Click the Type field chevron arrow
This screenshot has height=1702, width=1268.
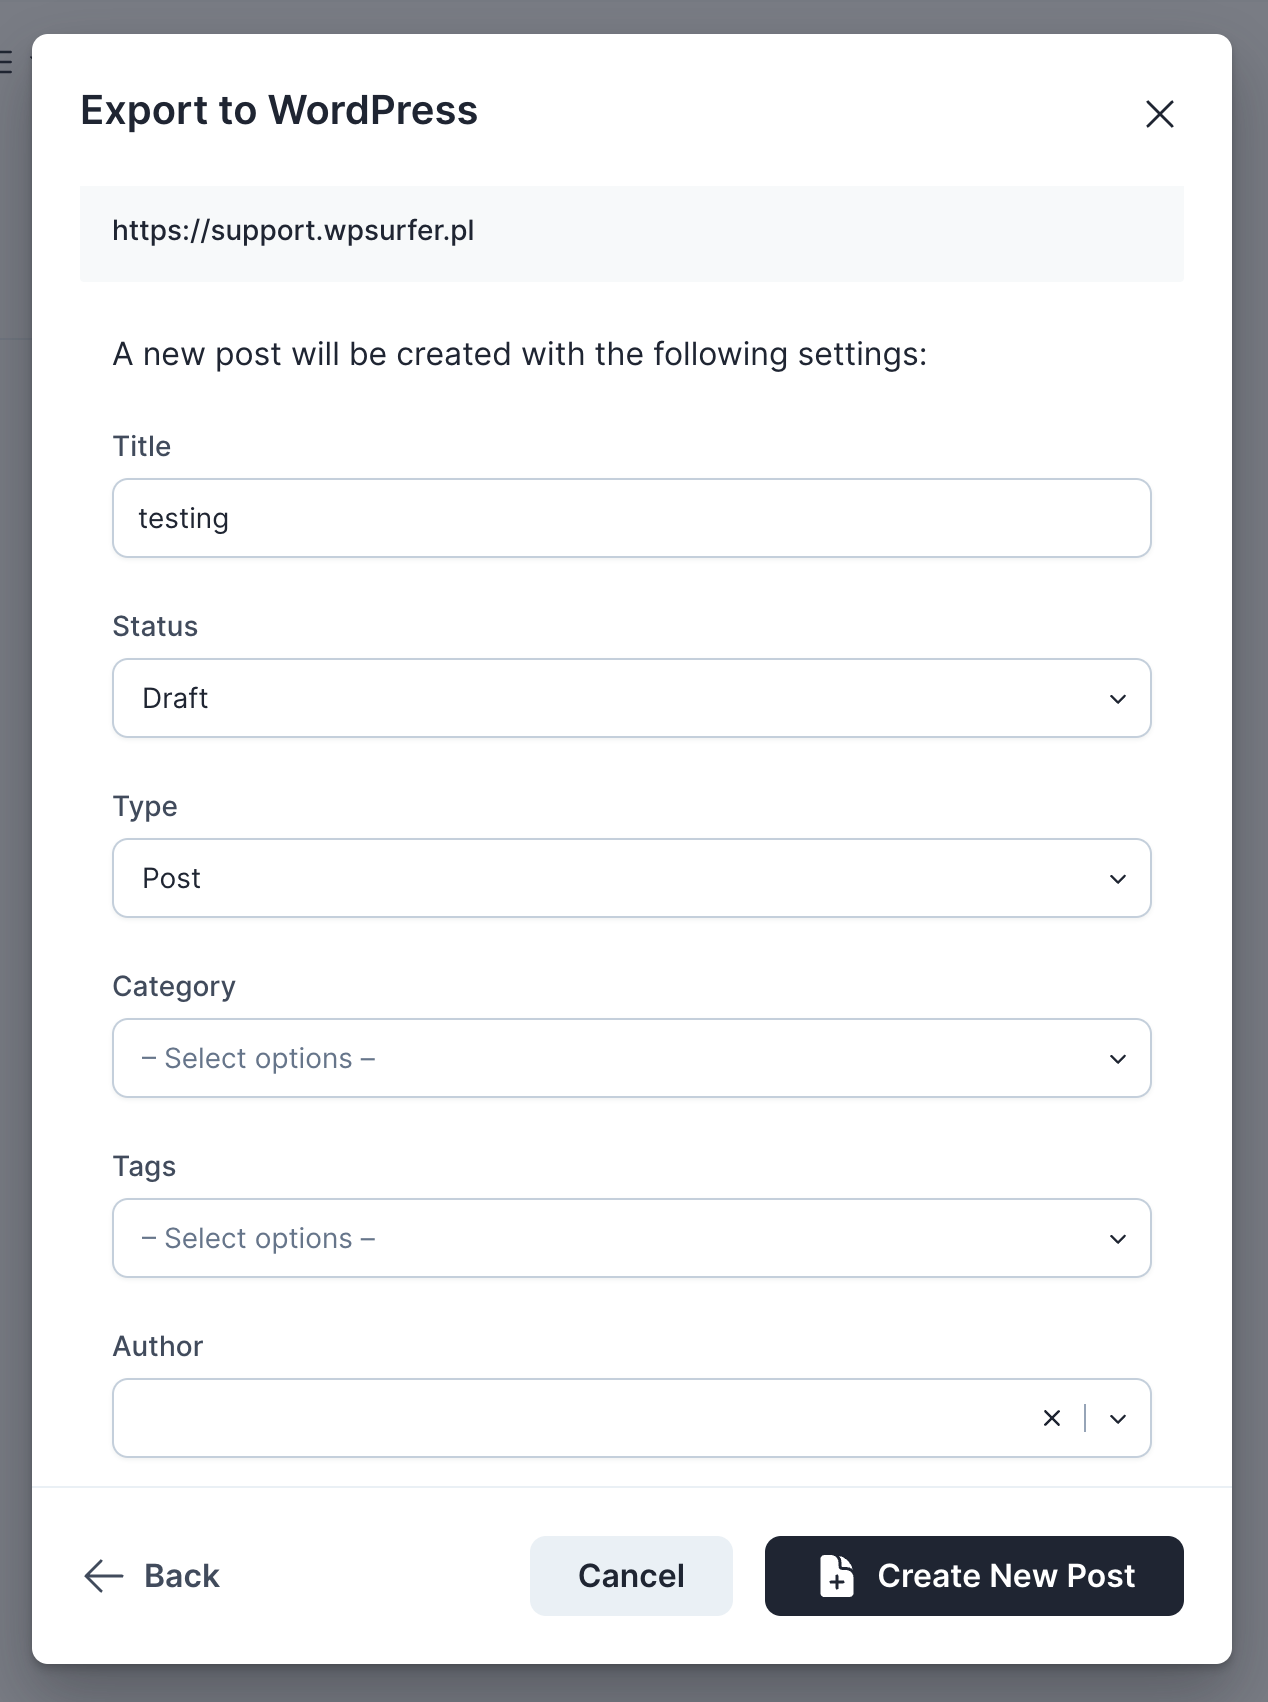[x=1118, y=879]
